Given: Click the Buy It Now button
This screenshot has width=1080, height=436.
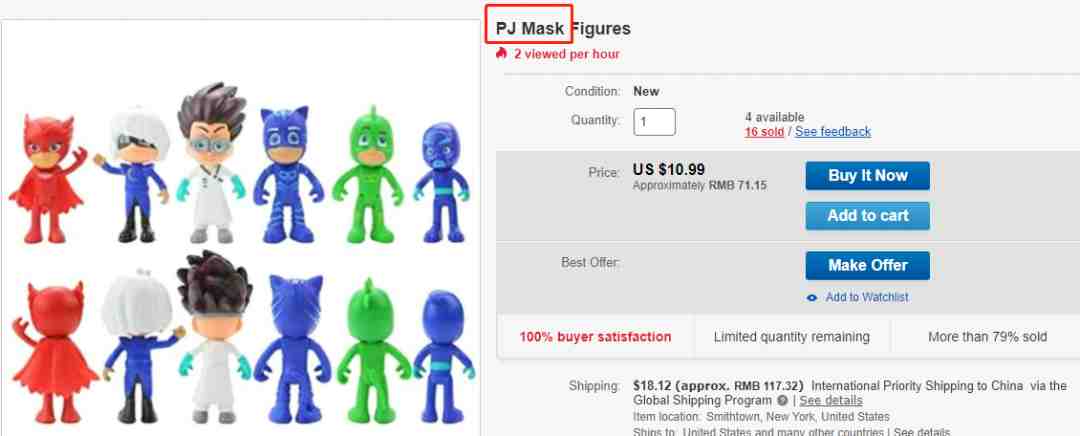Looking at the screenshot, I should [867, 176].
